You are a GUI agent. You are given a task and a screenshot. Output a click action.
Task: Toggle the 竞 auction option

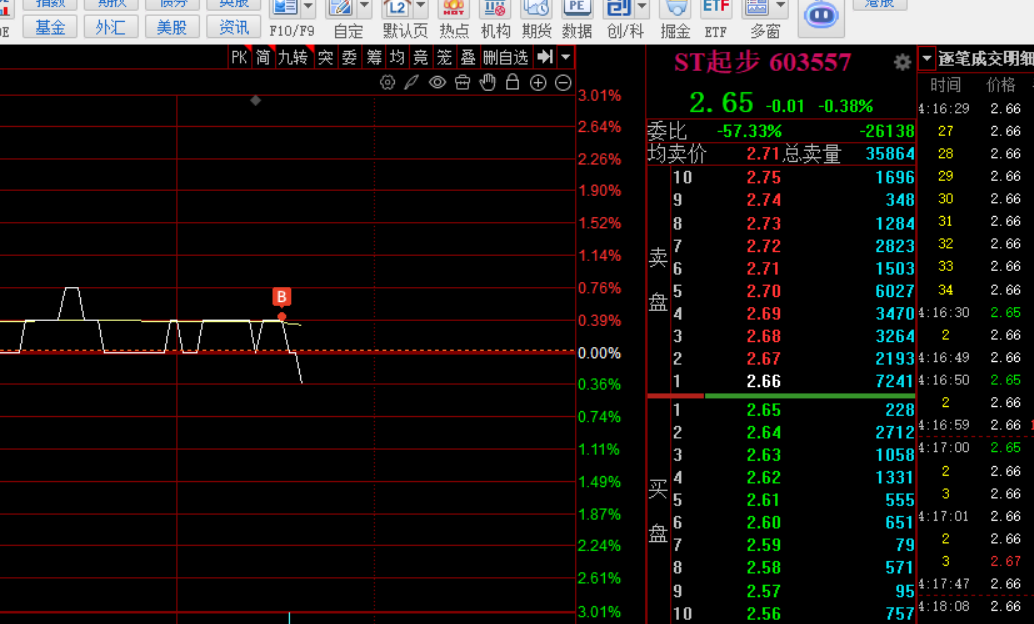tap(421, 58)
